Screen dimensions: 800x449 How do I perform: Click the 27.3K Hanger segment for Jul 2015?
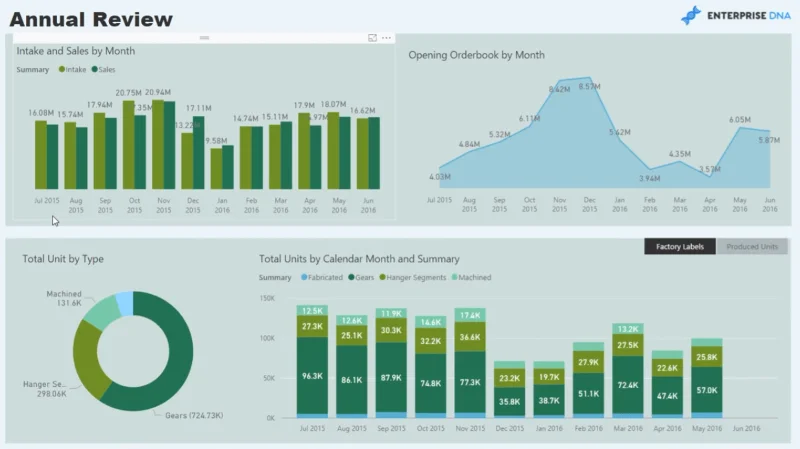coord(312,326)
